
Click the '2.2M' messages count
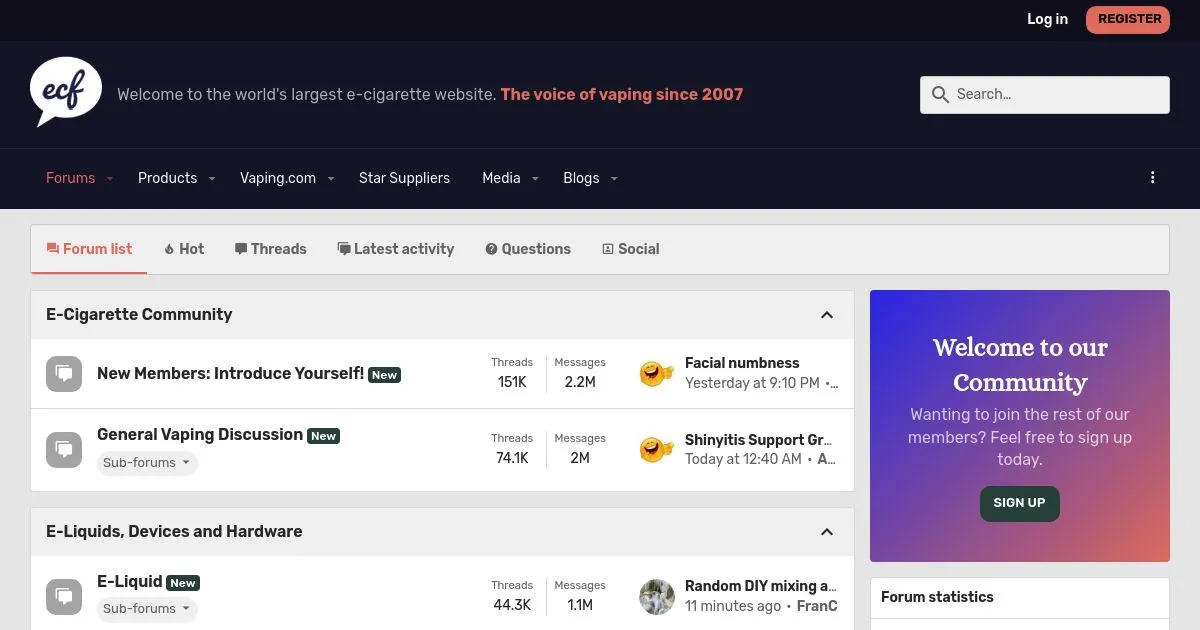click(x=580, y=382)
